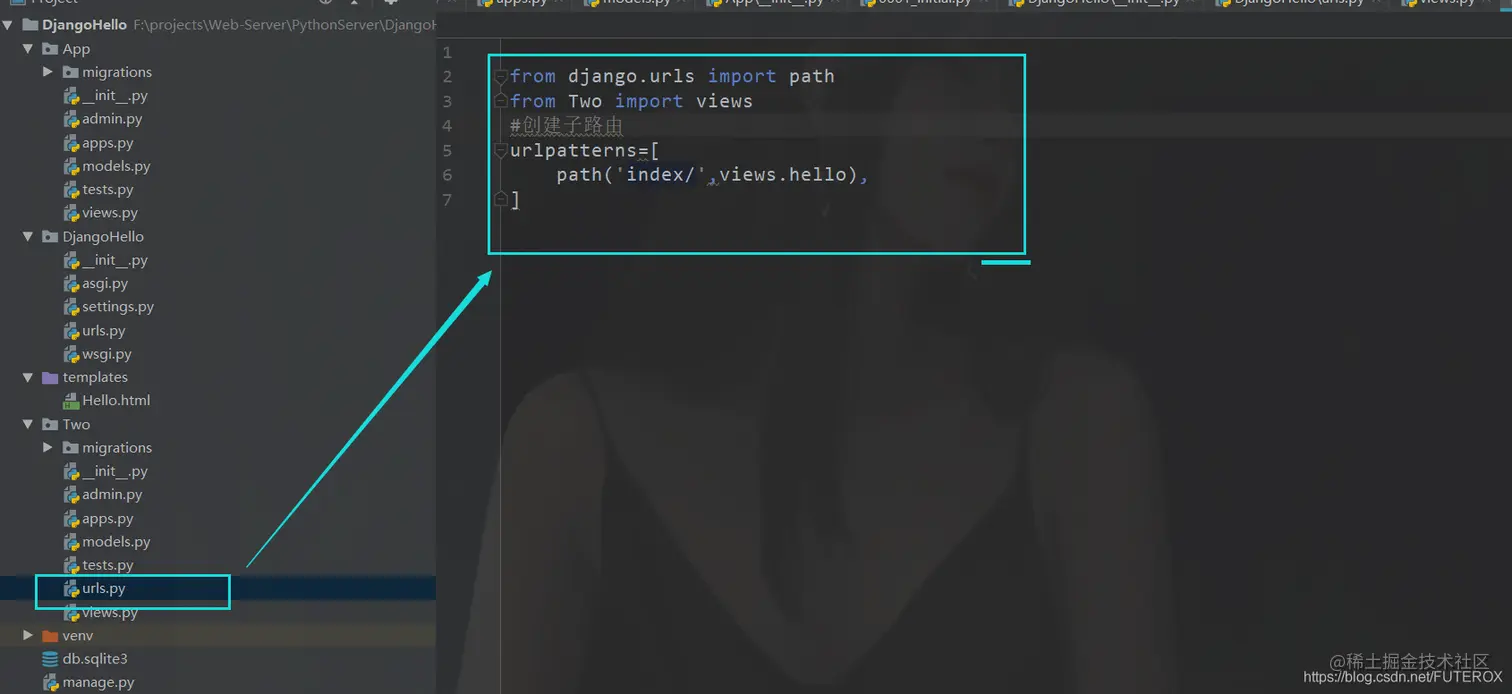
Task: Select views.py in the Two folder
Action: point(110,612)
